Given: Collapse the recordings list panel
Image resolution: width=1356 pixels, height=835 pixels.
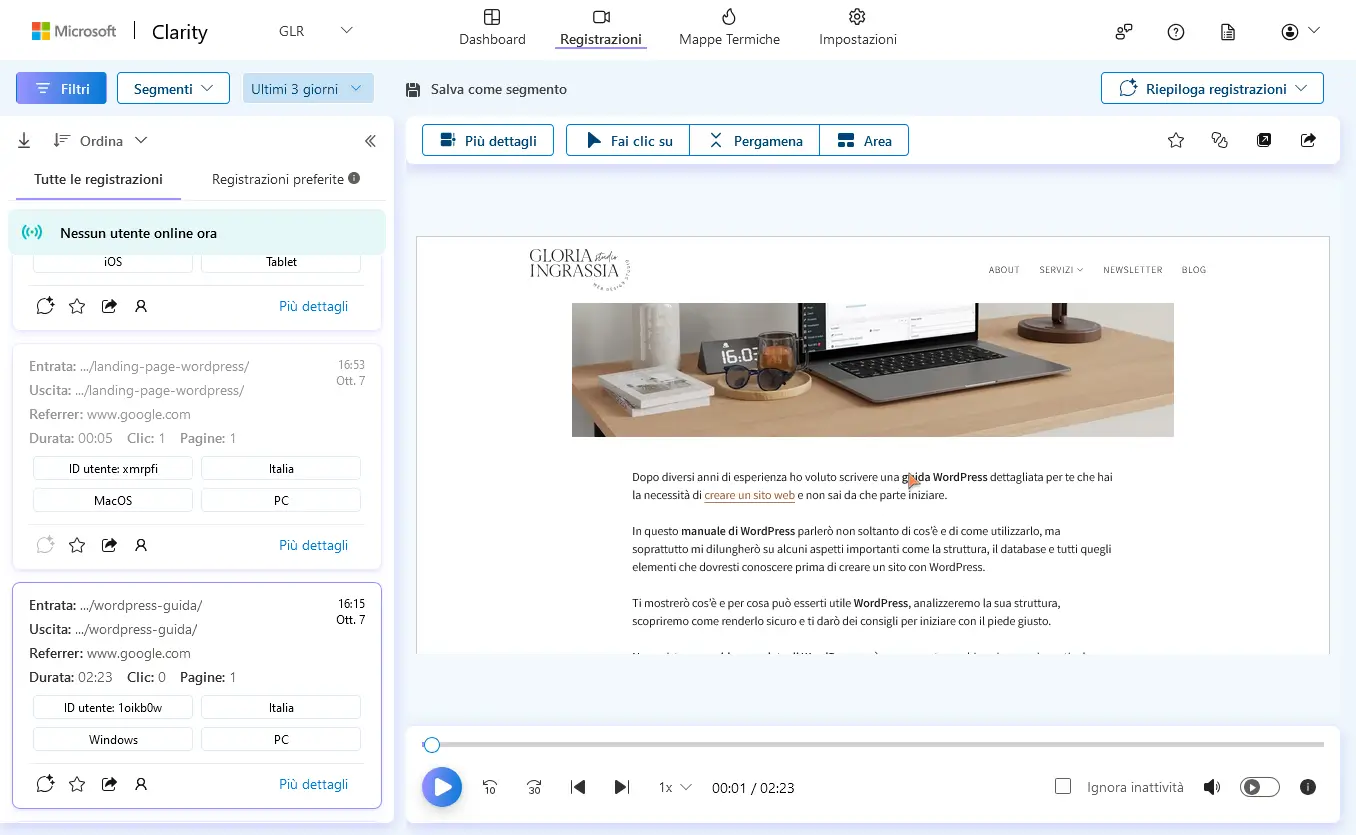Looking at the screenshot, I should coord(370,141).
